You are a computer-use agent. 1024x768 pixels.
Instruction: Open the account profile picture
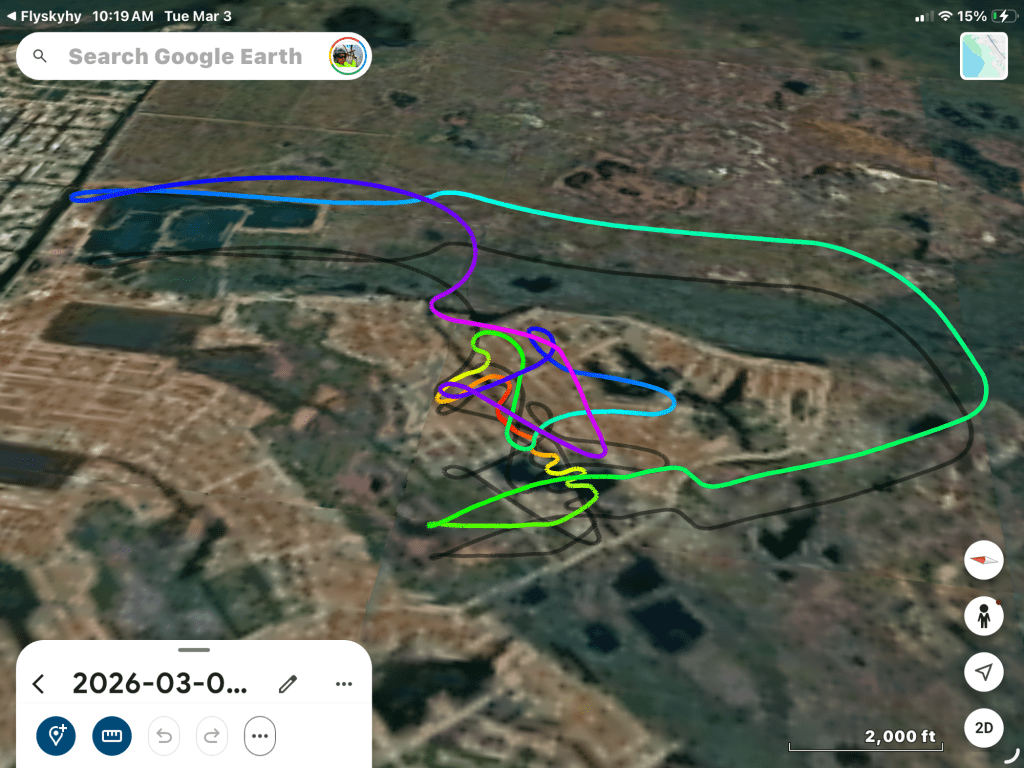pyautogui.click(x=347, y=56)
